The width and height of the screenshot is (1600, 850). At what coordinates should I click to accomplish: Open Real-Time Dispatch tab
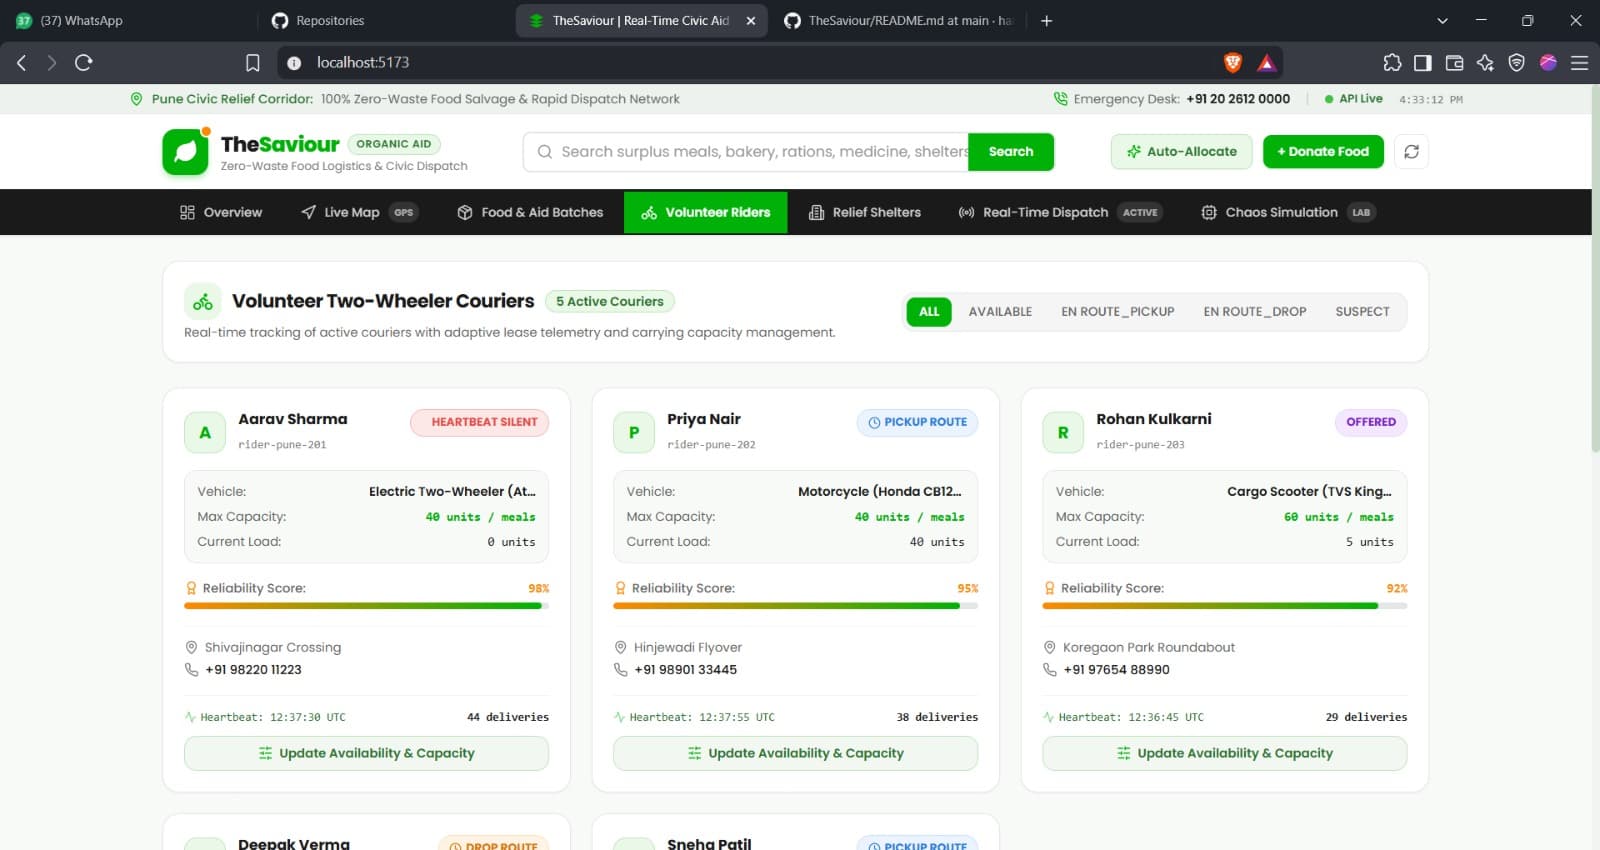[x=1060, y=212]
